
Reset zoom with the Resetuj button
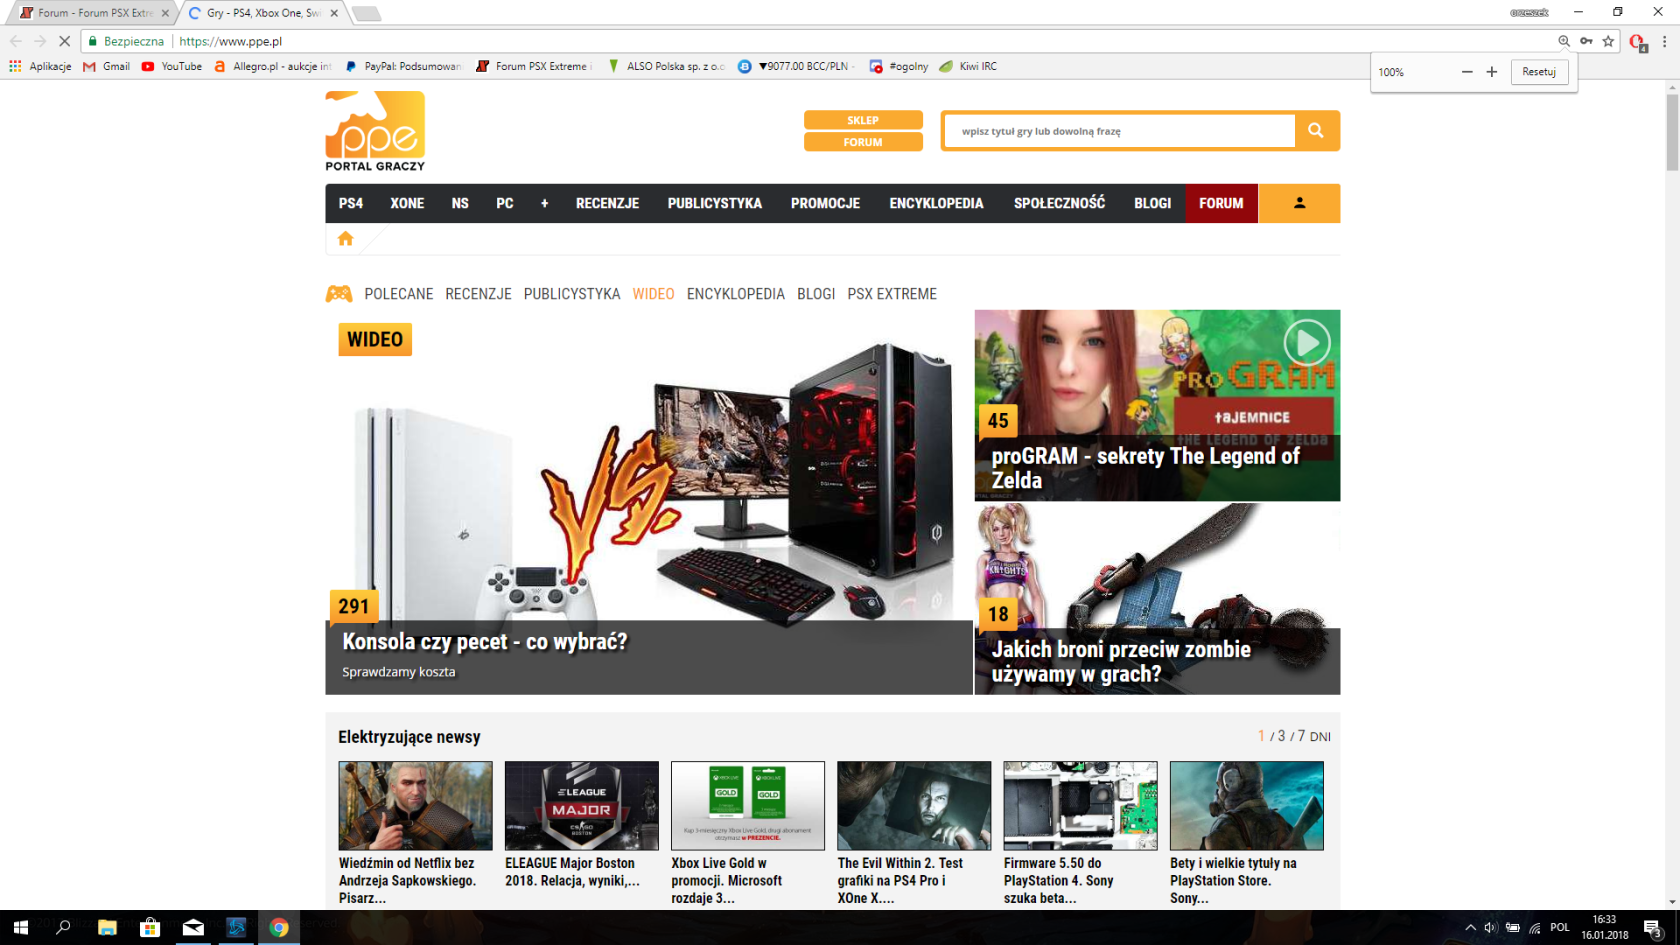1538,72
